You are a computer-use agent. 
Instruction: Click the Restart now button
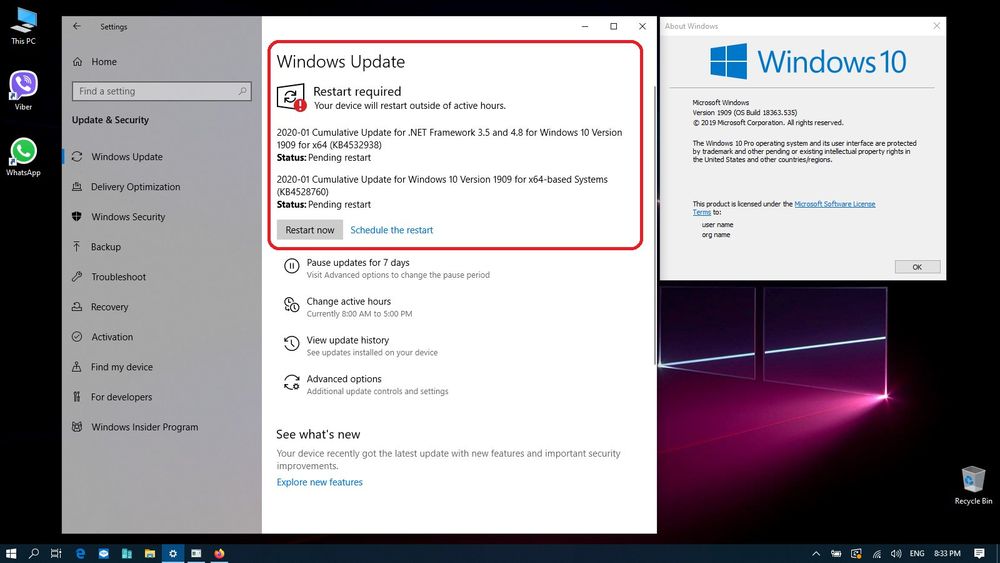point(309,230)
